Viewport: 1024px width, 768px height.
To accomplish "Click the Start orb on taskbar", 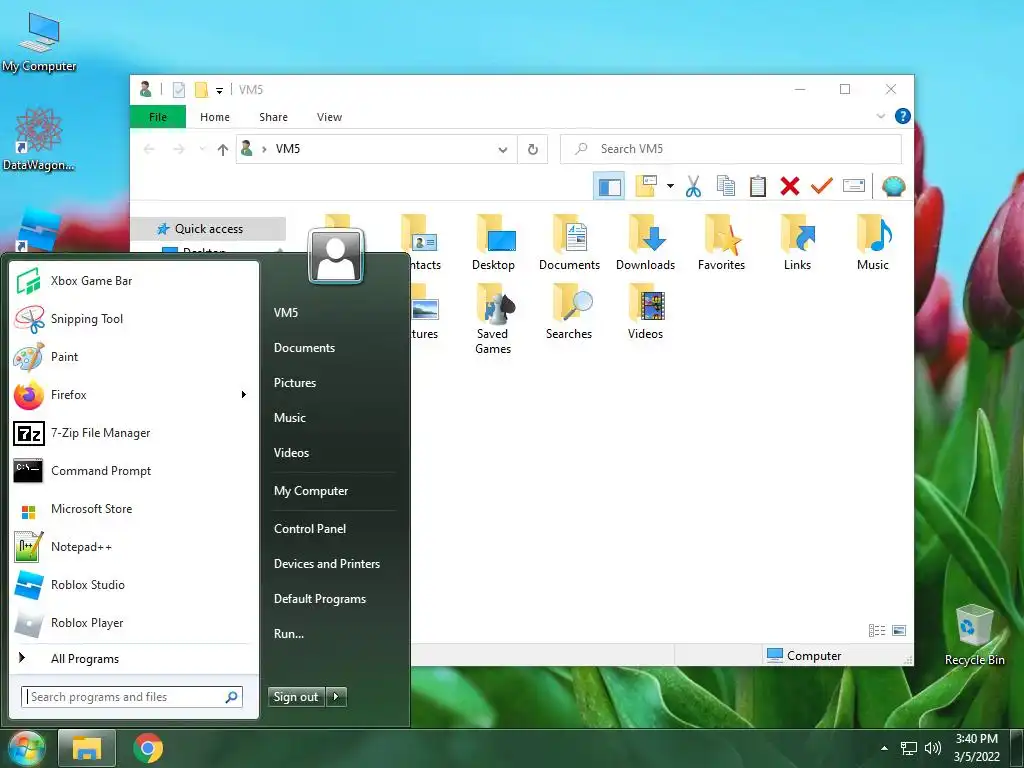I will click(x=26, y=748).
